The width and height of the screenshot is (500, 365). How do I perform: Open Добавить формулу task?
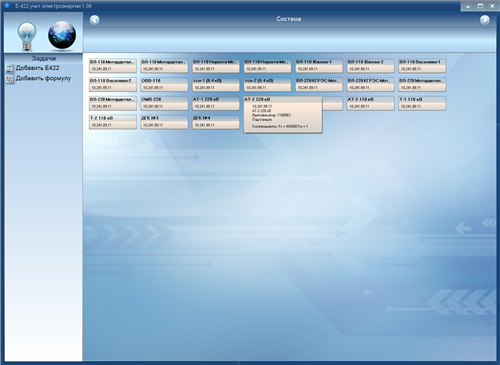[x=38, y=79]
